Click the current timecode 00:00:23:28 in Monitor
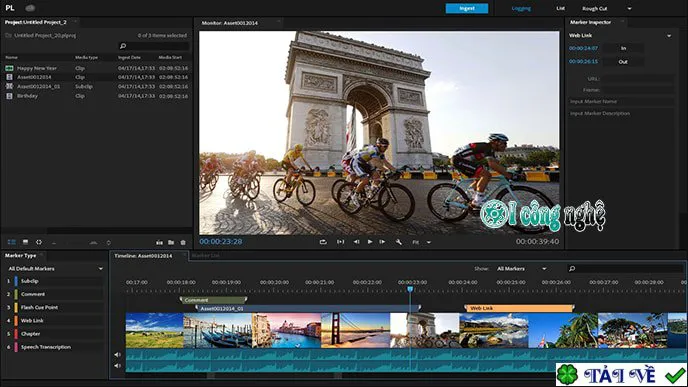The image size is (688, 387). [x=221, y=241]
